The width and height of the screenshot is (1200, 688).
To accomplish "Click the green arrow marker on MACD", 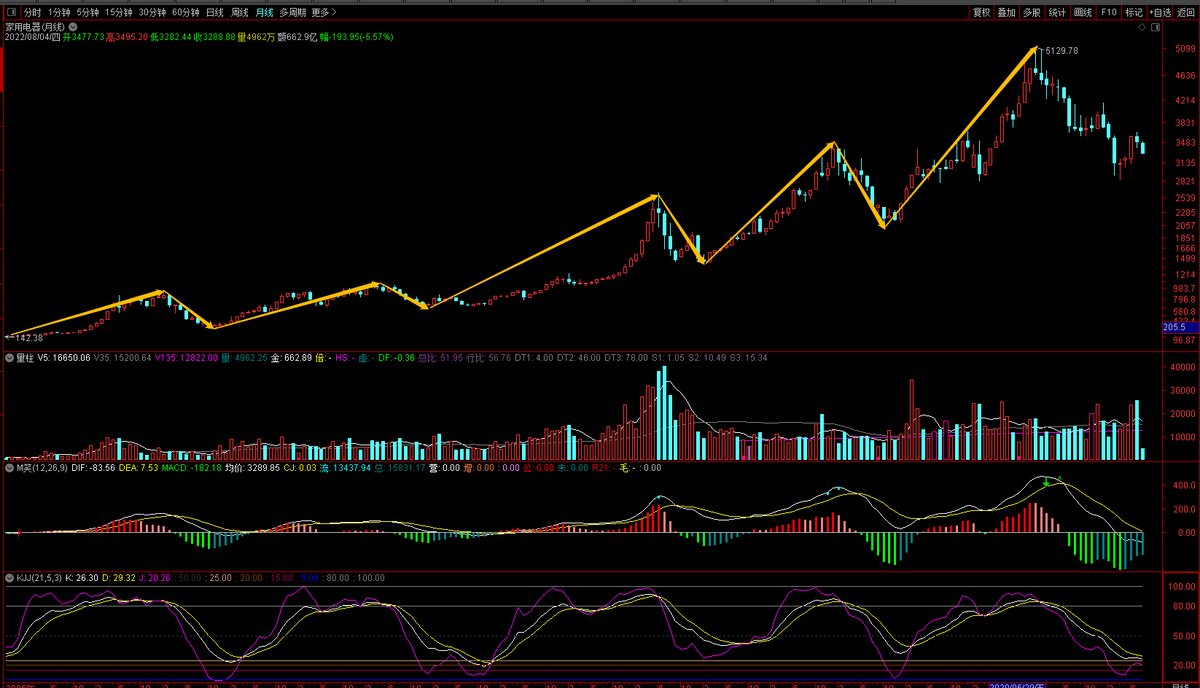I will [1046, 483].
